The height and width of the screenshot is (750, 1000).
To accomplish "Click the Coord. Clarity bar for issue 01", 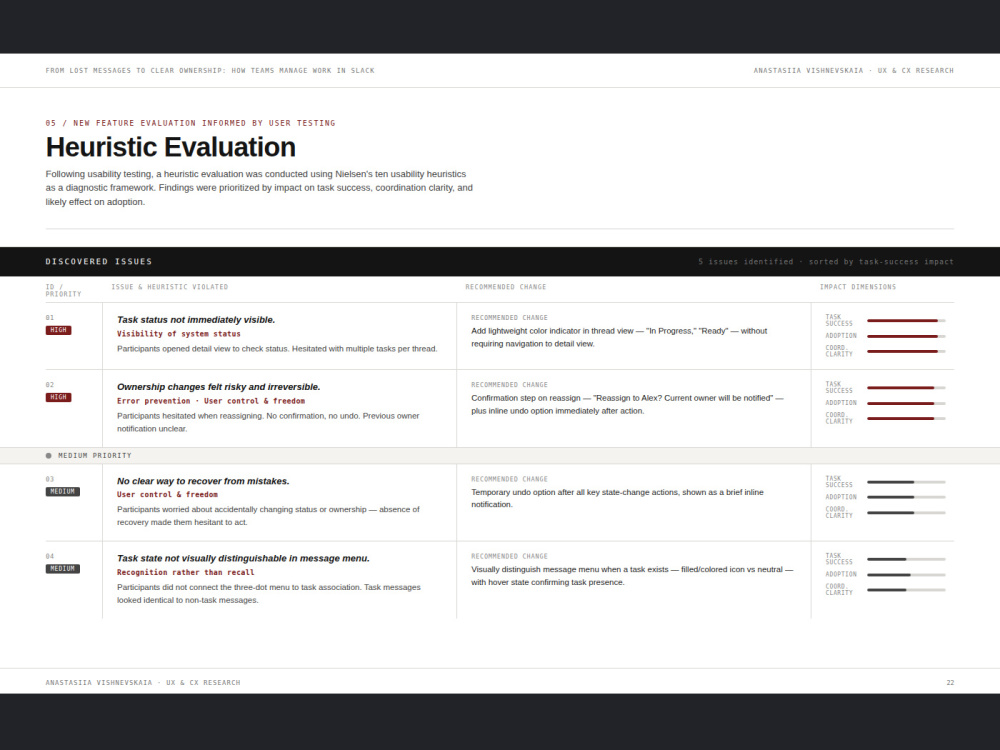I will click(906, 351).
